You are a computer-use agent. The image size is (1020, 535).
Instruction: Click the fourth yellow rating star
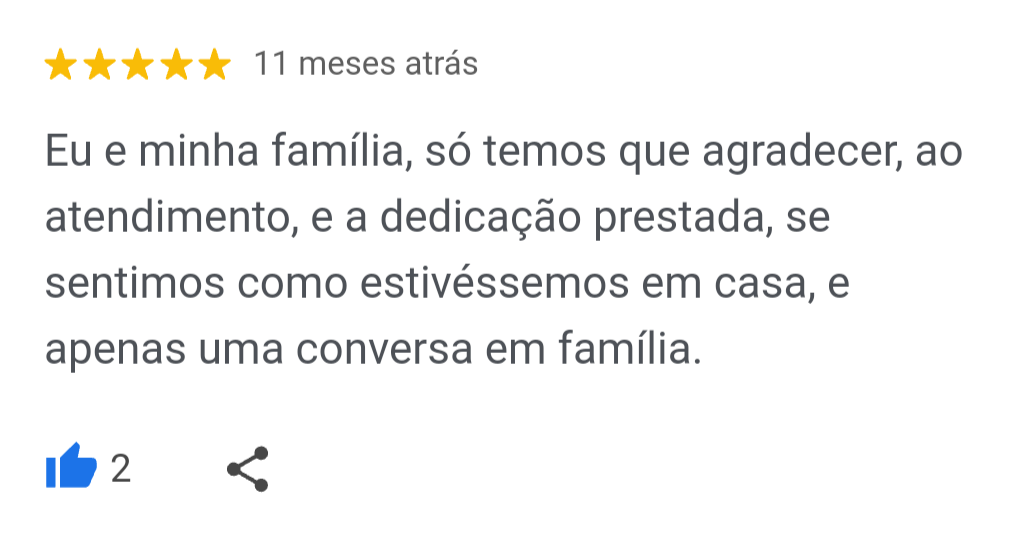point(176,66)
